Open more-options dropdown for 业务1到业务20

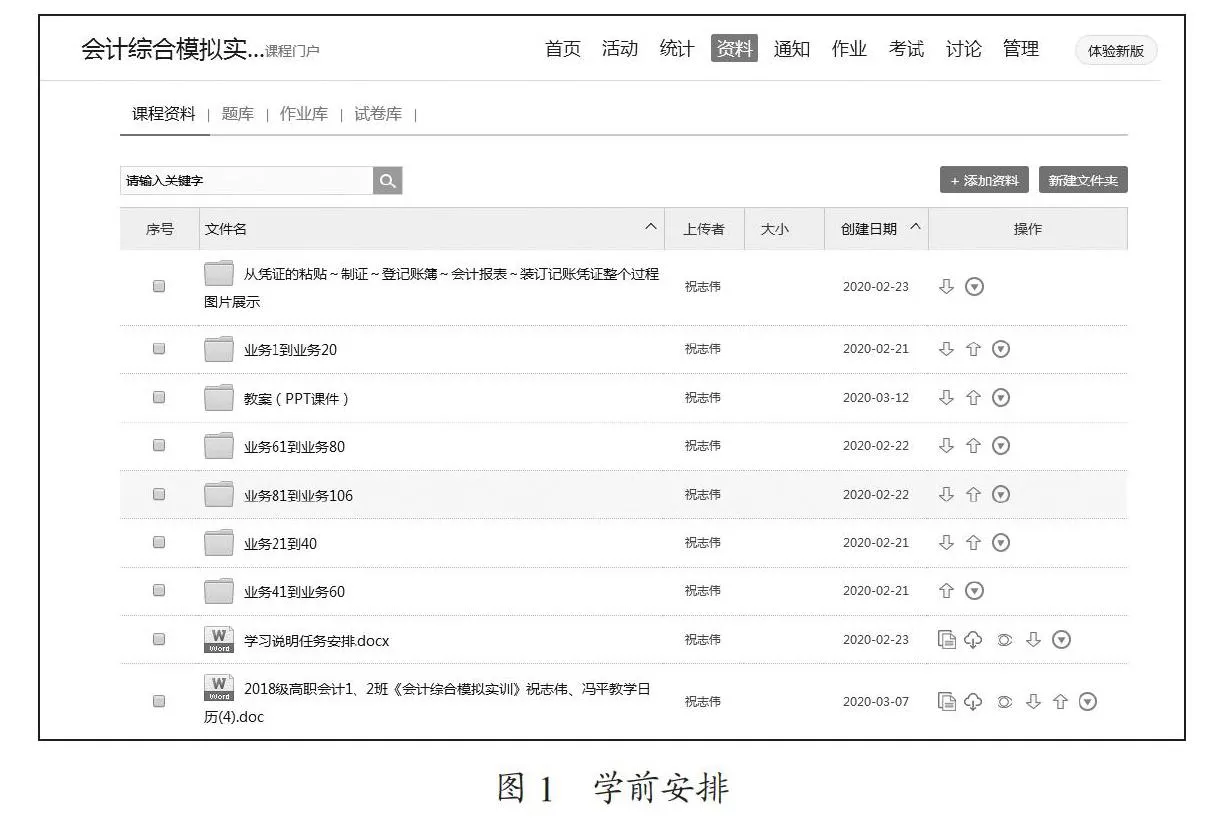[x=1001, y=349]
